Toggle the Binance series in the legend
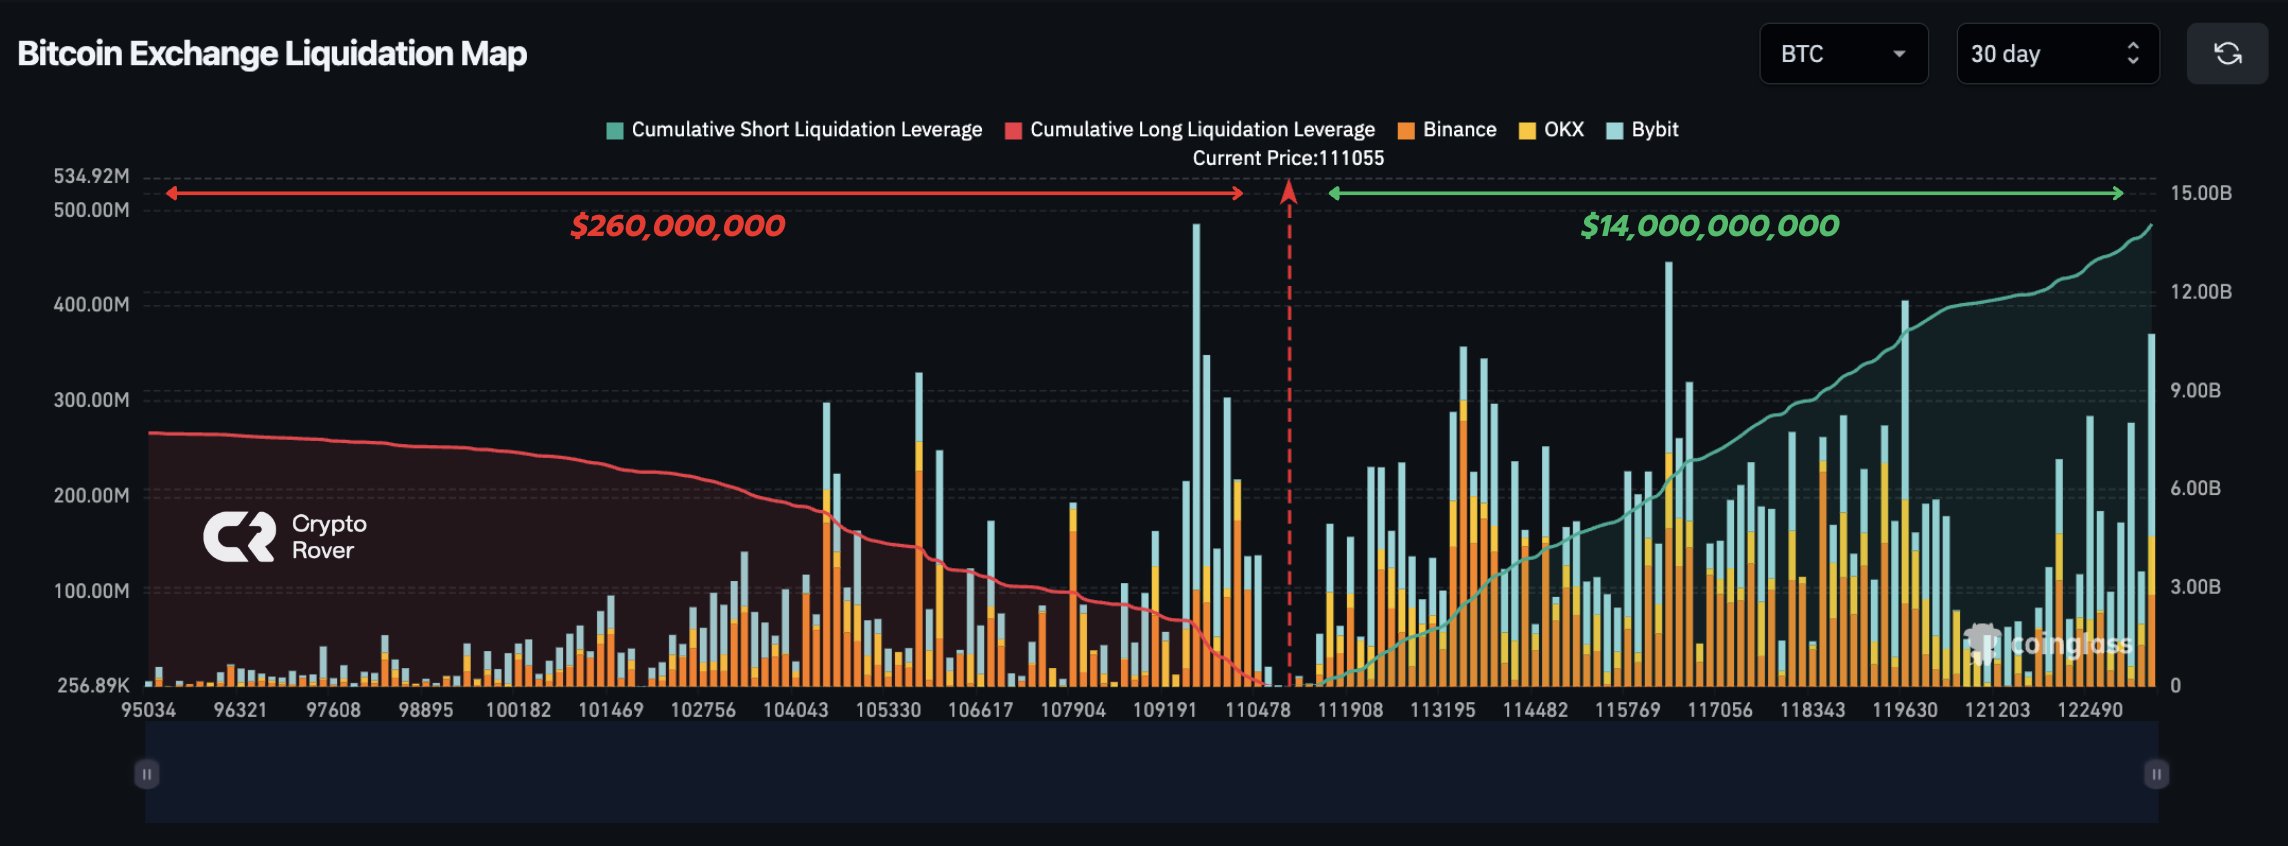The width and height of the screenshot is (2288, 846). click(x=1447, y=130)
